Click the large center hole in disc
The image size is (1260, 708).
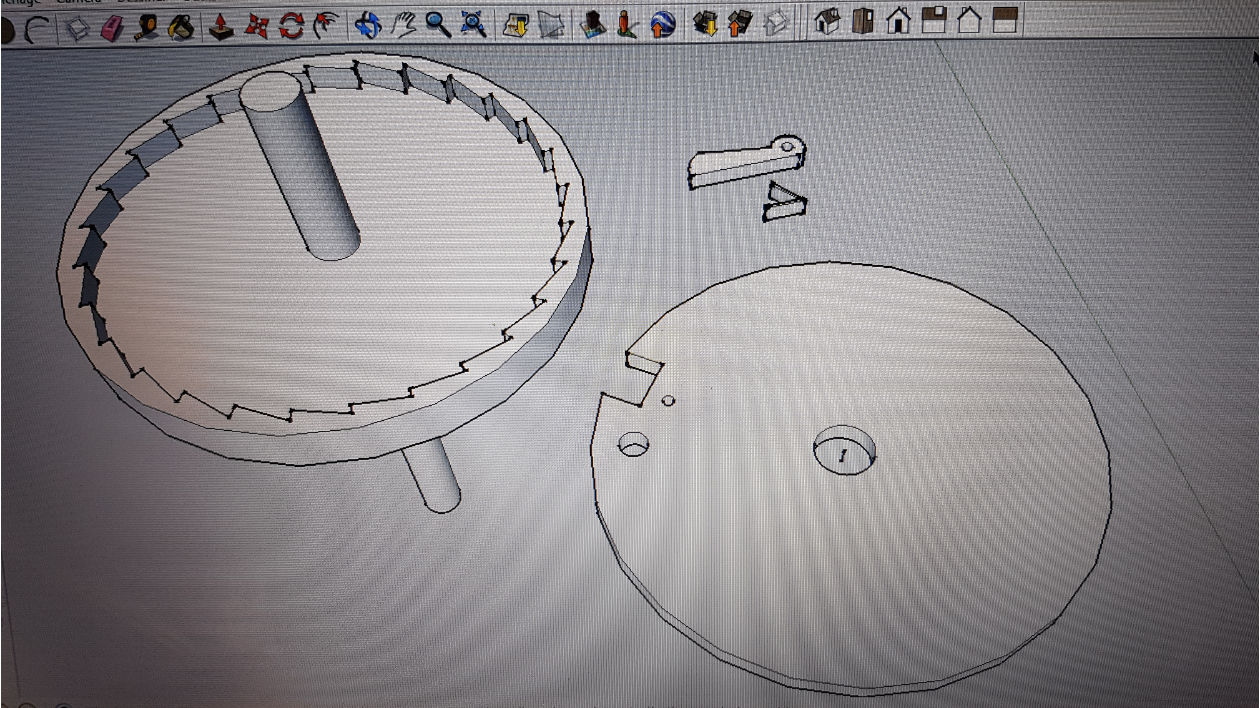click(x=846, y=450)
